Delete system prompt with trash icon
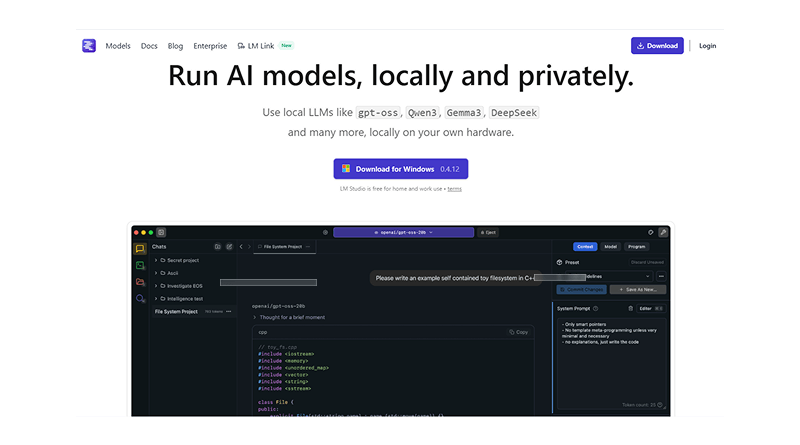Screen dimensions: 800x445 pos(630,308)
